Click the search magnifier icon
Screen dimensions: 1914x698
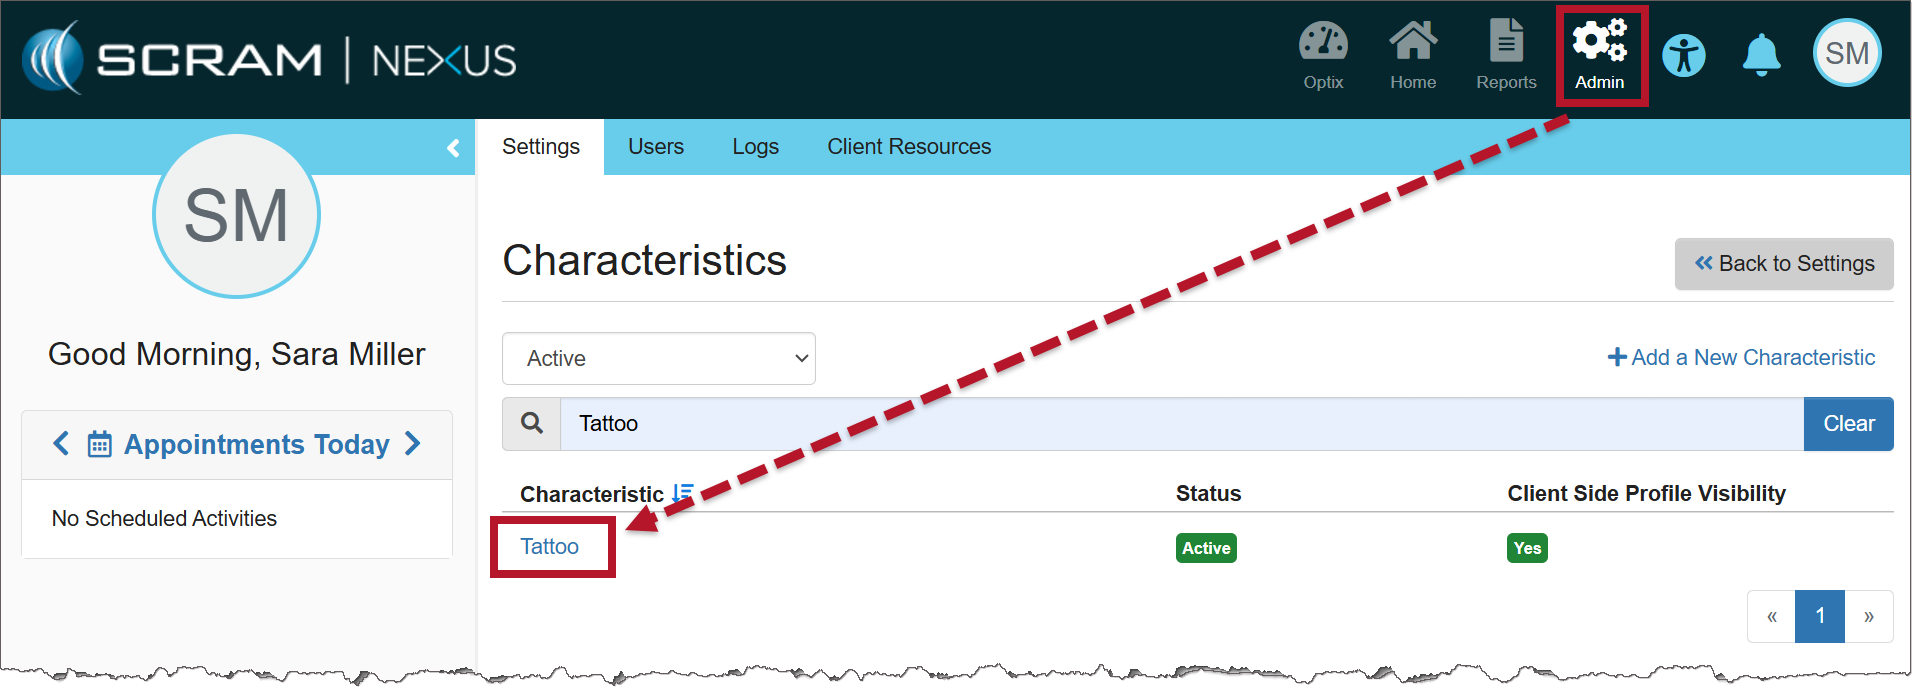pos(532,424)
